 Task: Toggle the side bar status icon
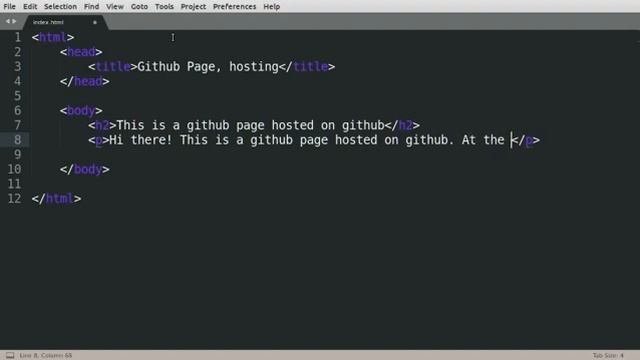pos(10,356)
